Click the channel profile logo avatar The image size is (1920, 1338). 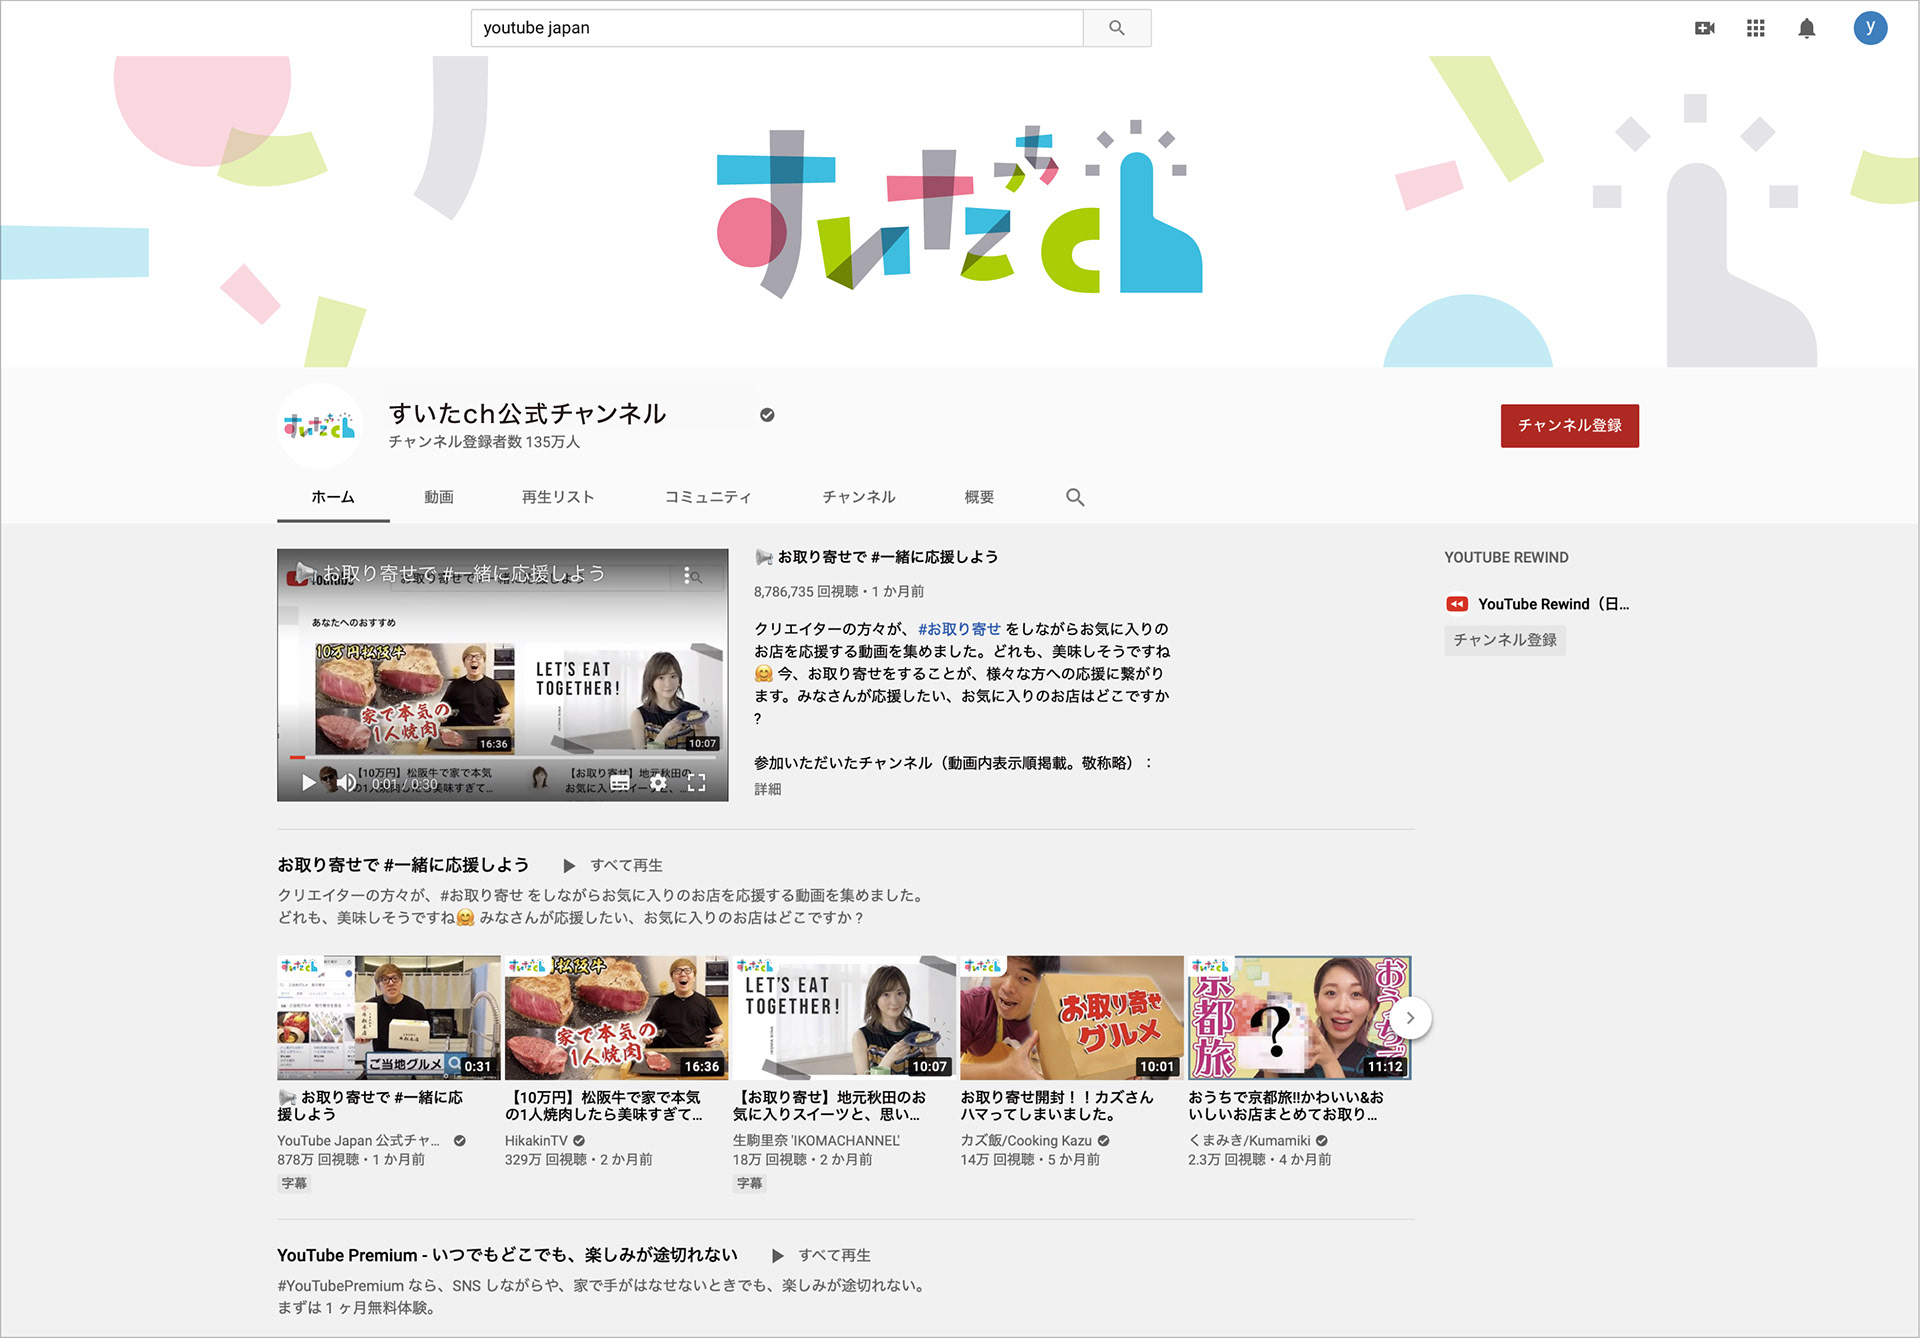pyautogui.click(x=319, y=426)
